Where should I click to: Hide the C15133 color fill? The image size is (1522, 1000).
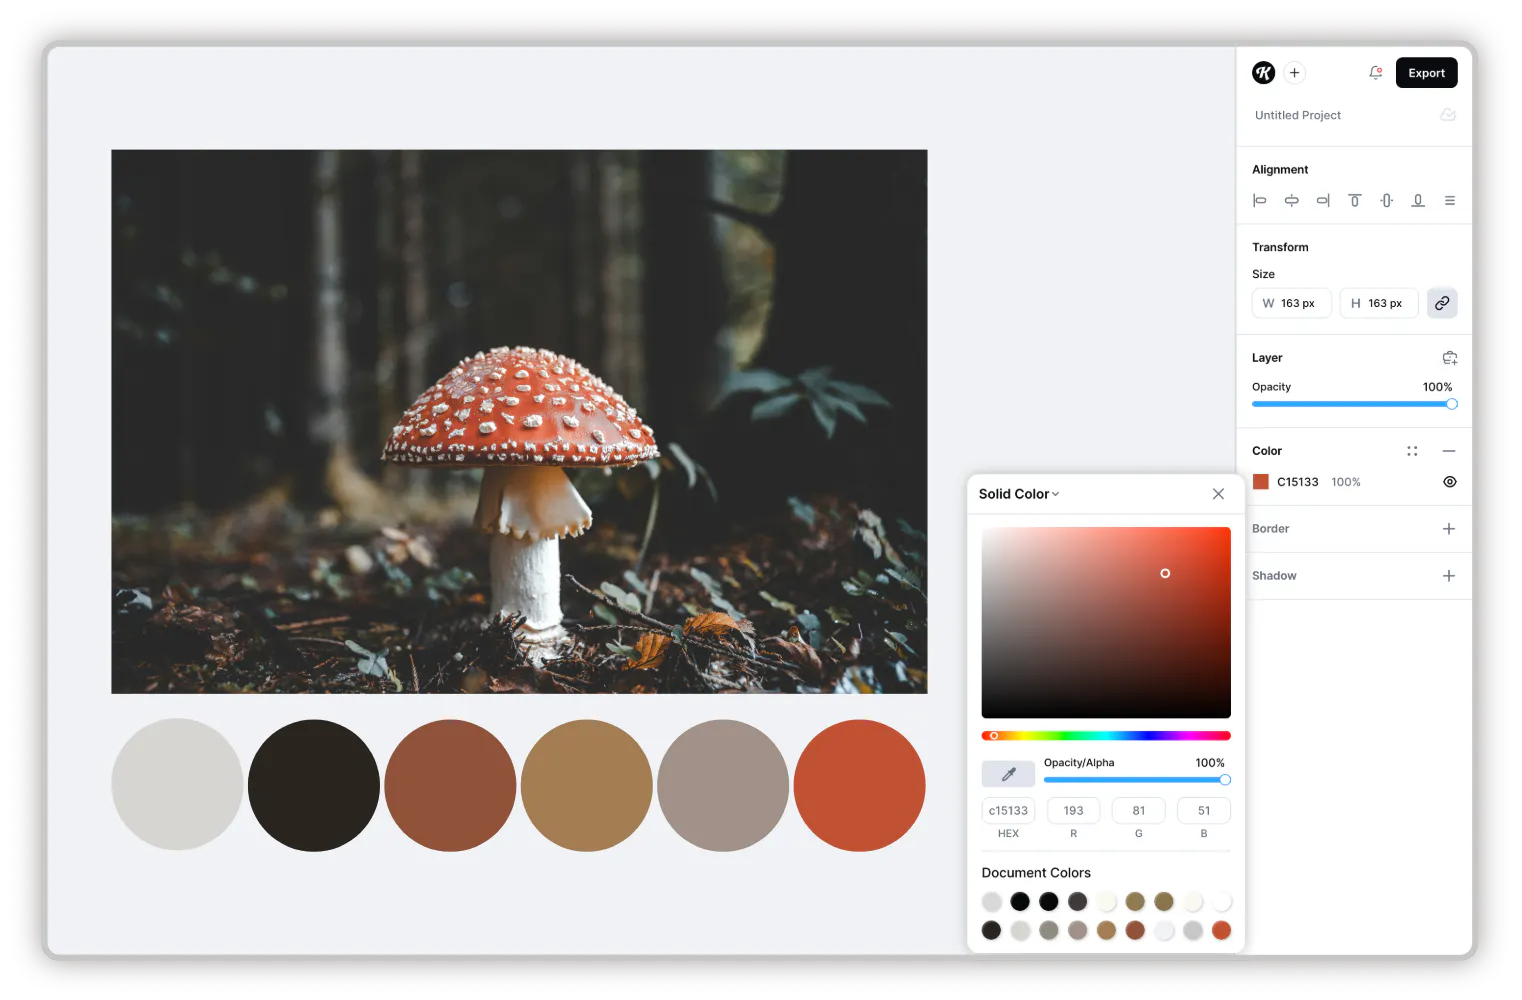(1450, 481)
